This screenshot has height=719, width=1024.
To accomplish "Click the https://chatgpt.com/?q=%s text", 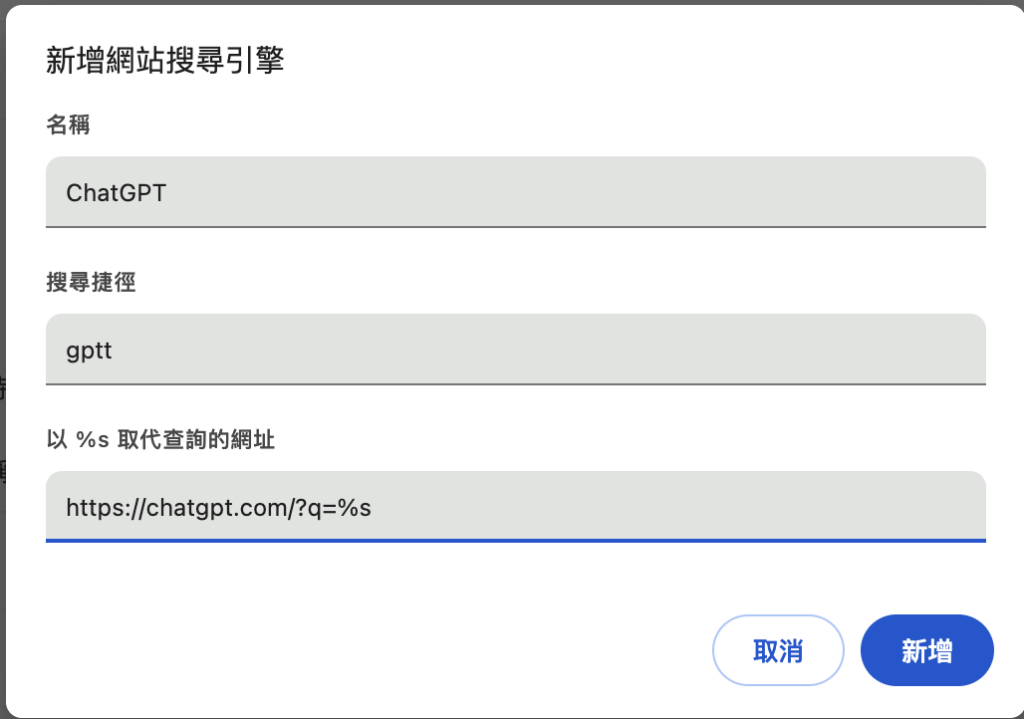I will coord(219,507).
